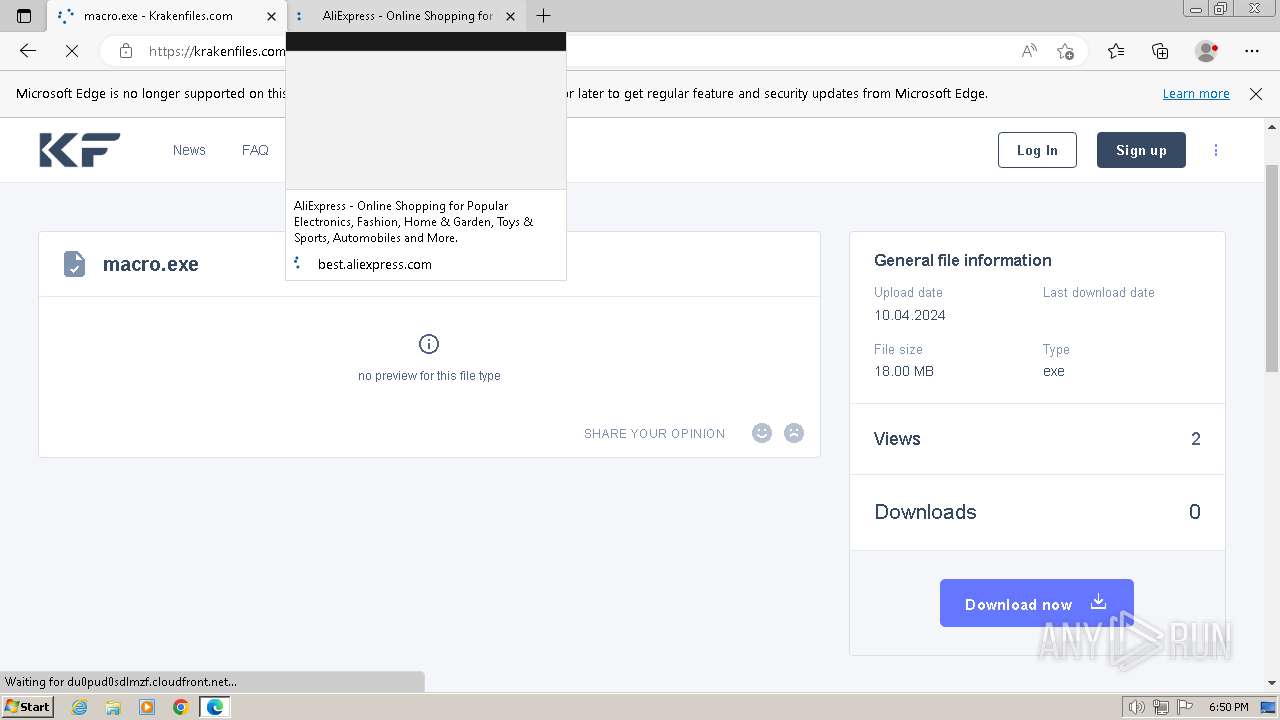Screen dimensions: 1280x720
Task: Open the tab actions menu icon
Action: 24,16
